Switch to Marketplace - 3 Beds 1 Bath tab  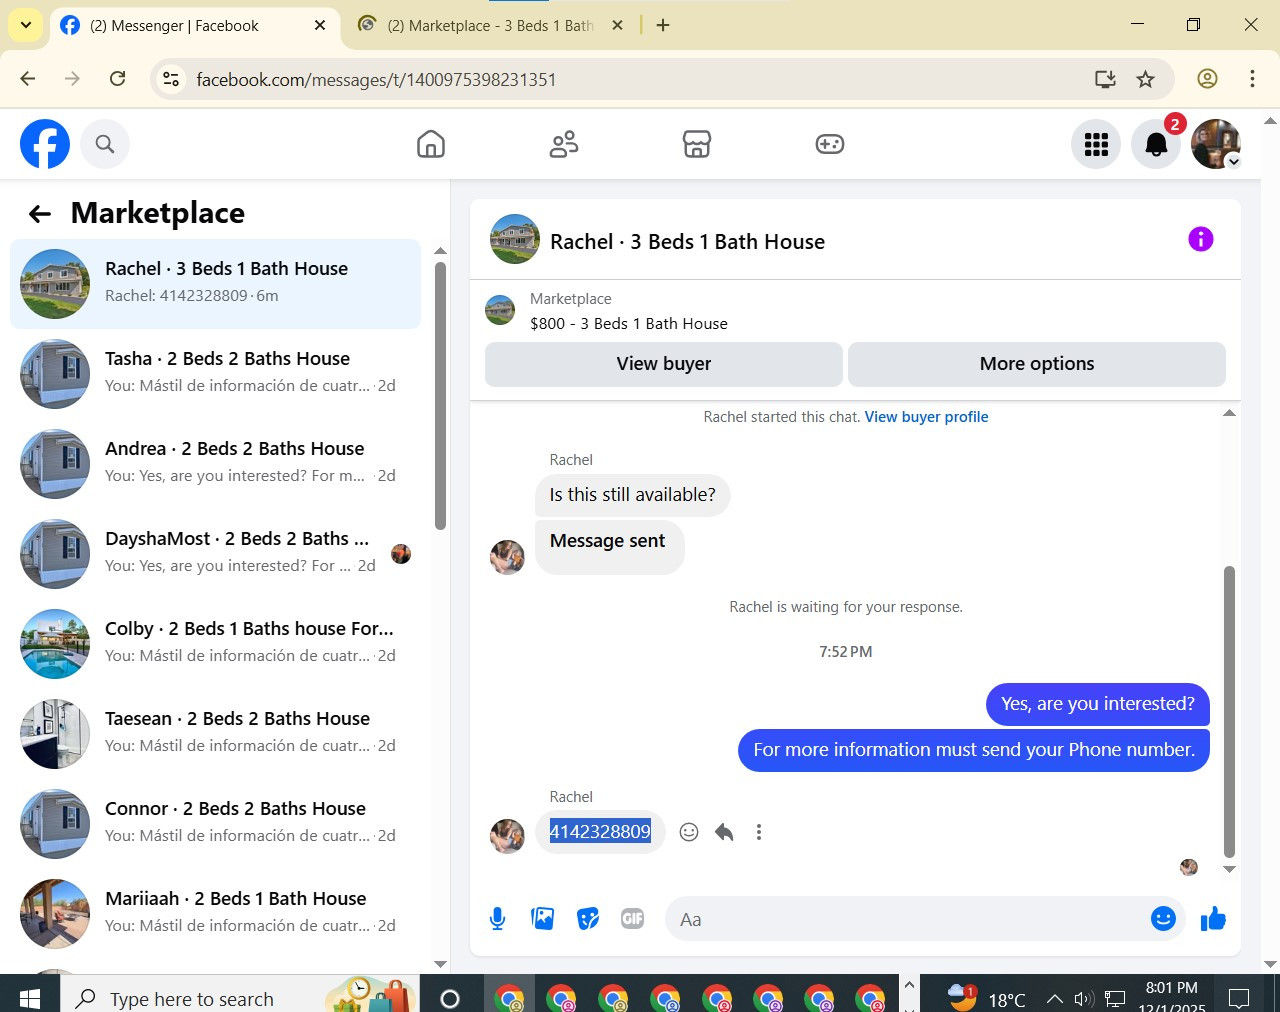click(x=492, y=26)
